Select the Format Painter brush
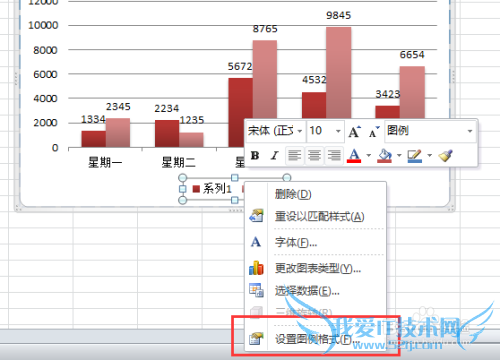The width and height of the screenshot is (500, 360). coord(445,155)
